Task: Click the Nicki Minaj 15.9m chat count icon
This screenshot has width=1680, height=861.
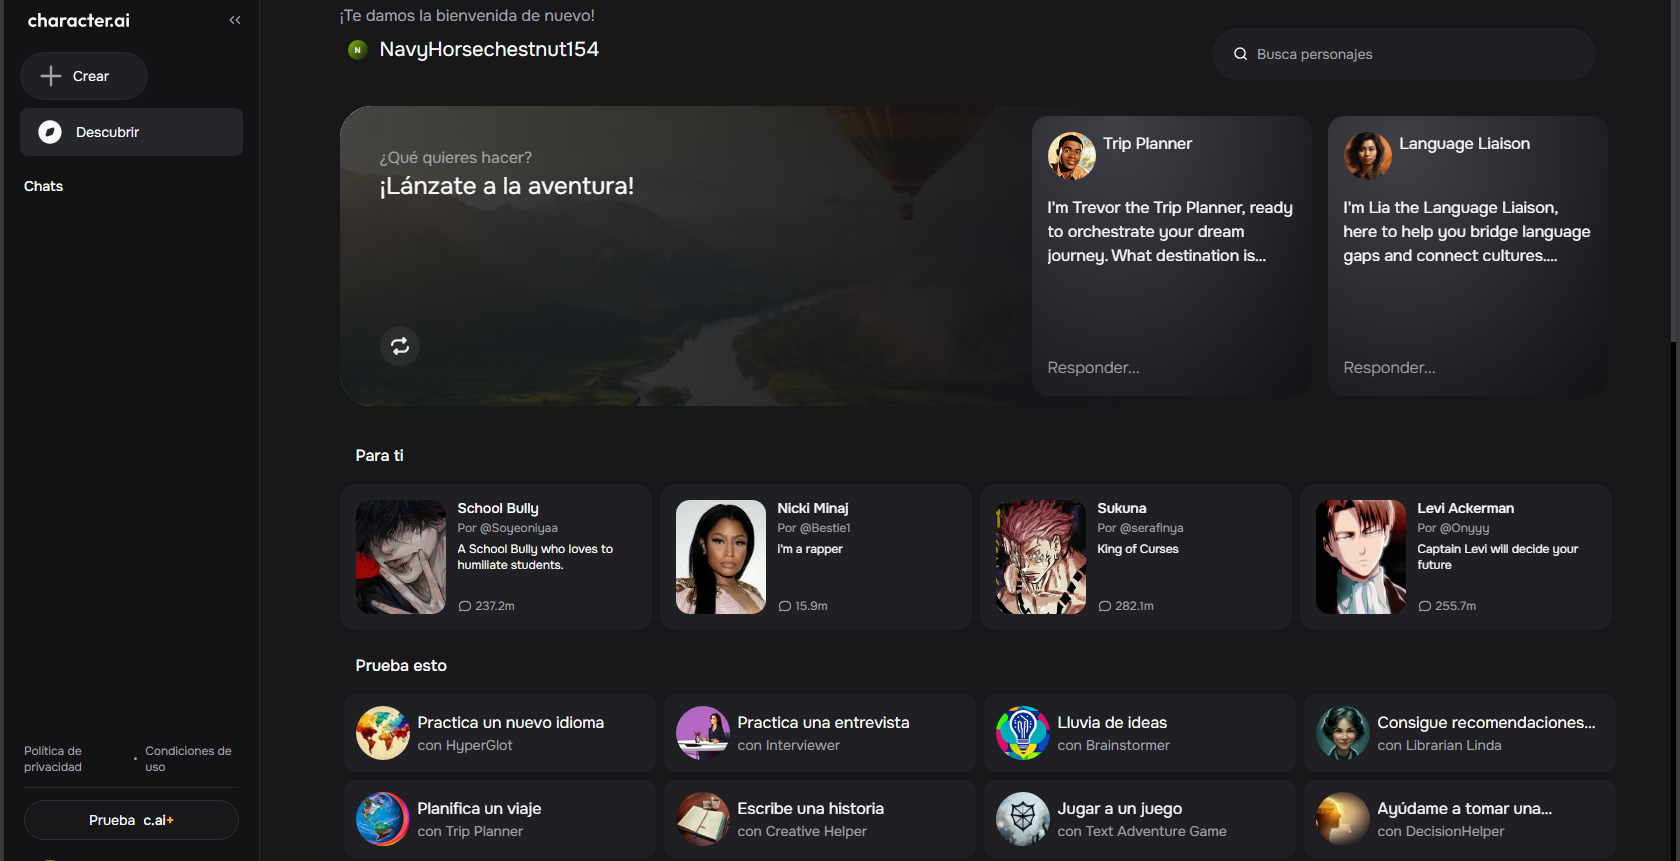Action: click(785, 606)
